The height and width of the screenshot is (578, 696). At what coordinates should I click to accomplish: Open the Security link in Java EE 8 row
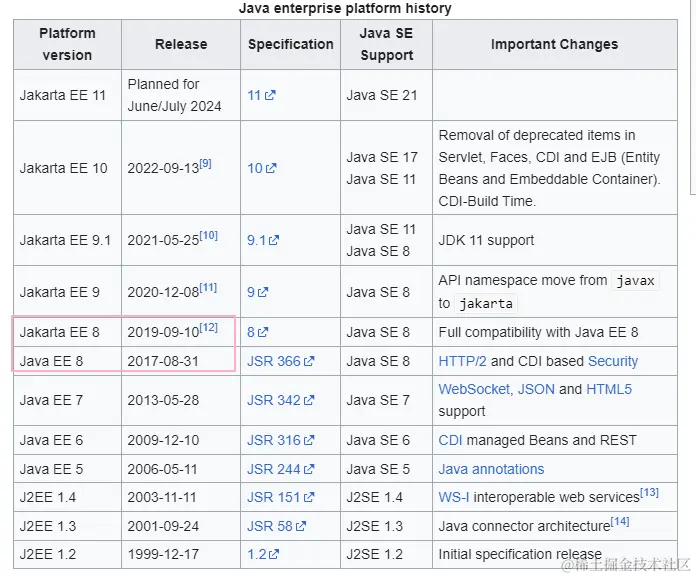pyautogui.click(x=613, y=361)
